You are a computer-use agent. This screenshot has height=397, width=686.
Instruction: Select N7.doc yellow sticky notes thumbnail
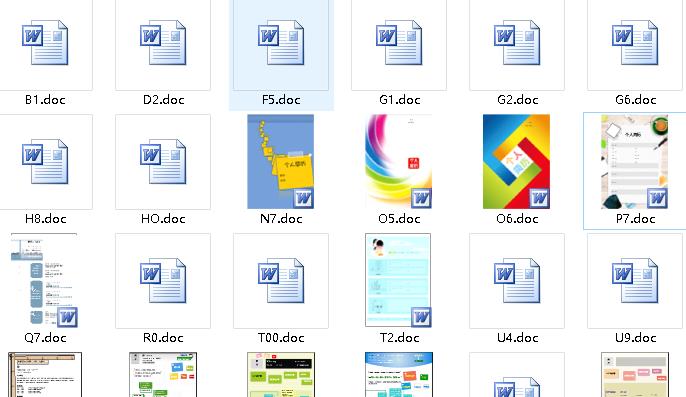pyautogui.click(x=280, y=162)
